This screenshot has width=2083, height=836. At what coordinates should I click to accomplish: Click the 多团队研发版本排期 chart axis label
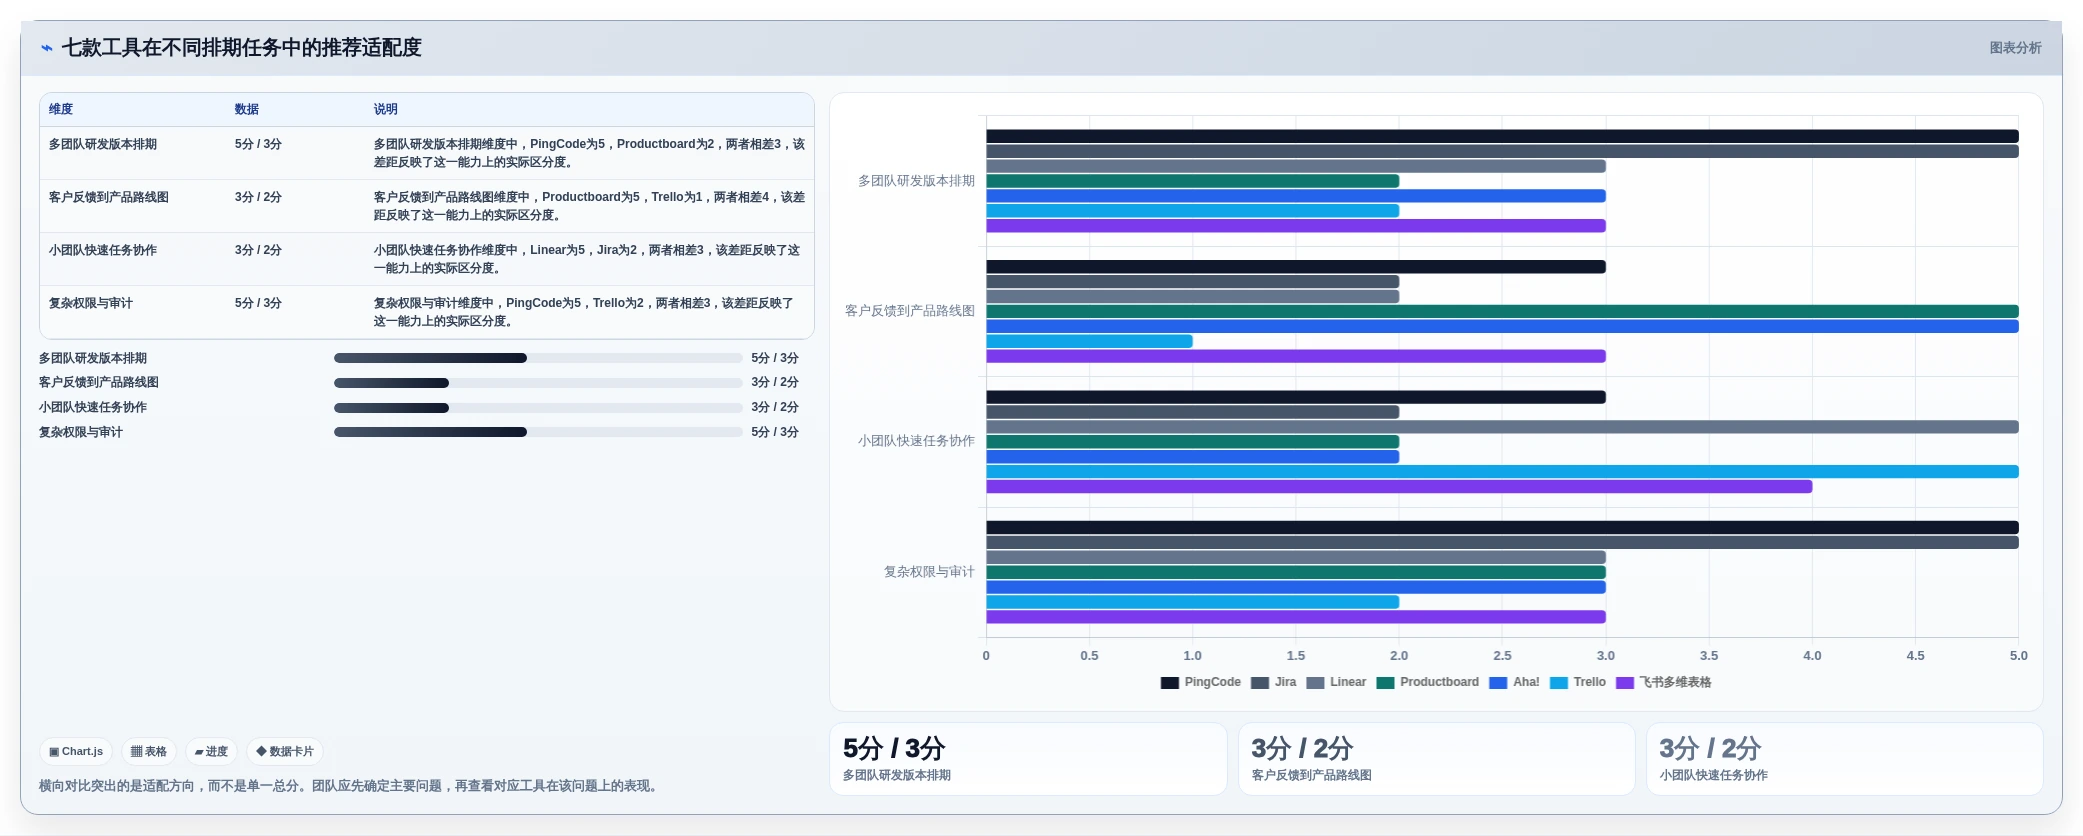[x=916, y=181]
